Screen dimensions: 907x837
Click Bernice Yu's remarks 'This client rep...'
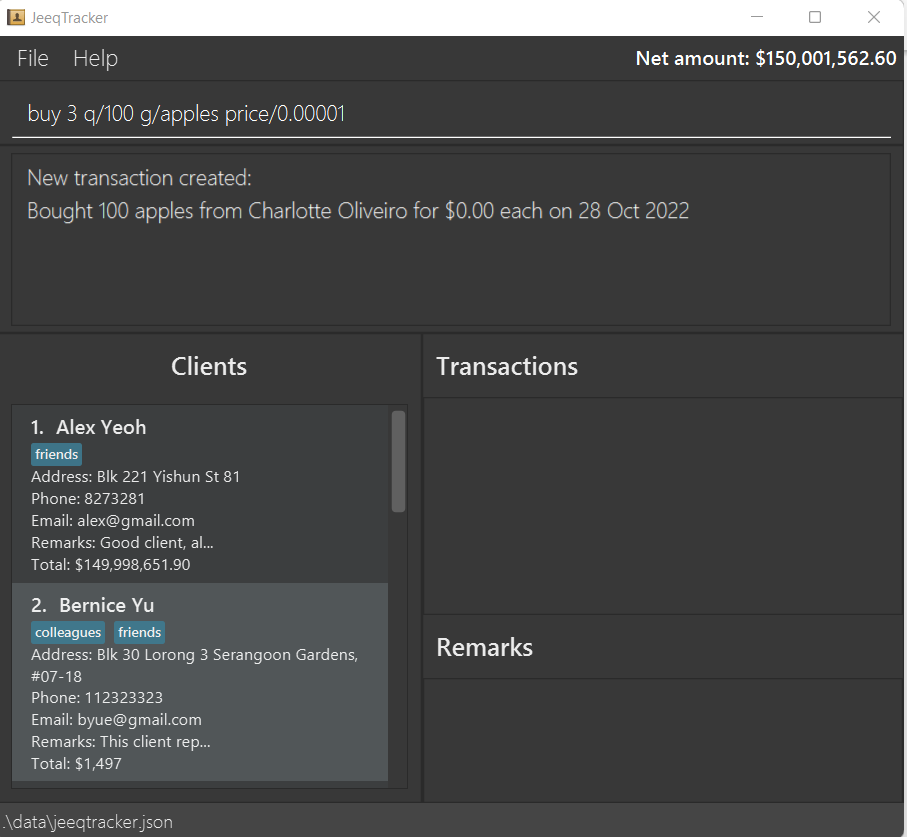[x=121, y=742]
